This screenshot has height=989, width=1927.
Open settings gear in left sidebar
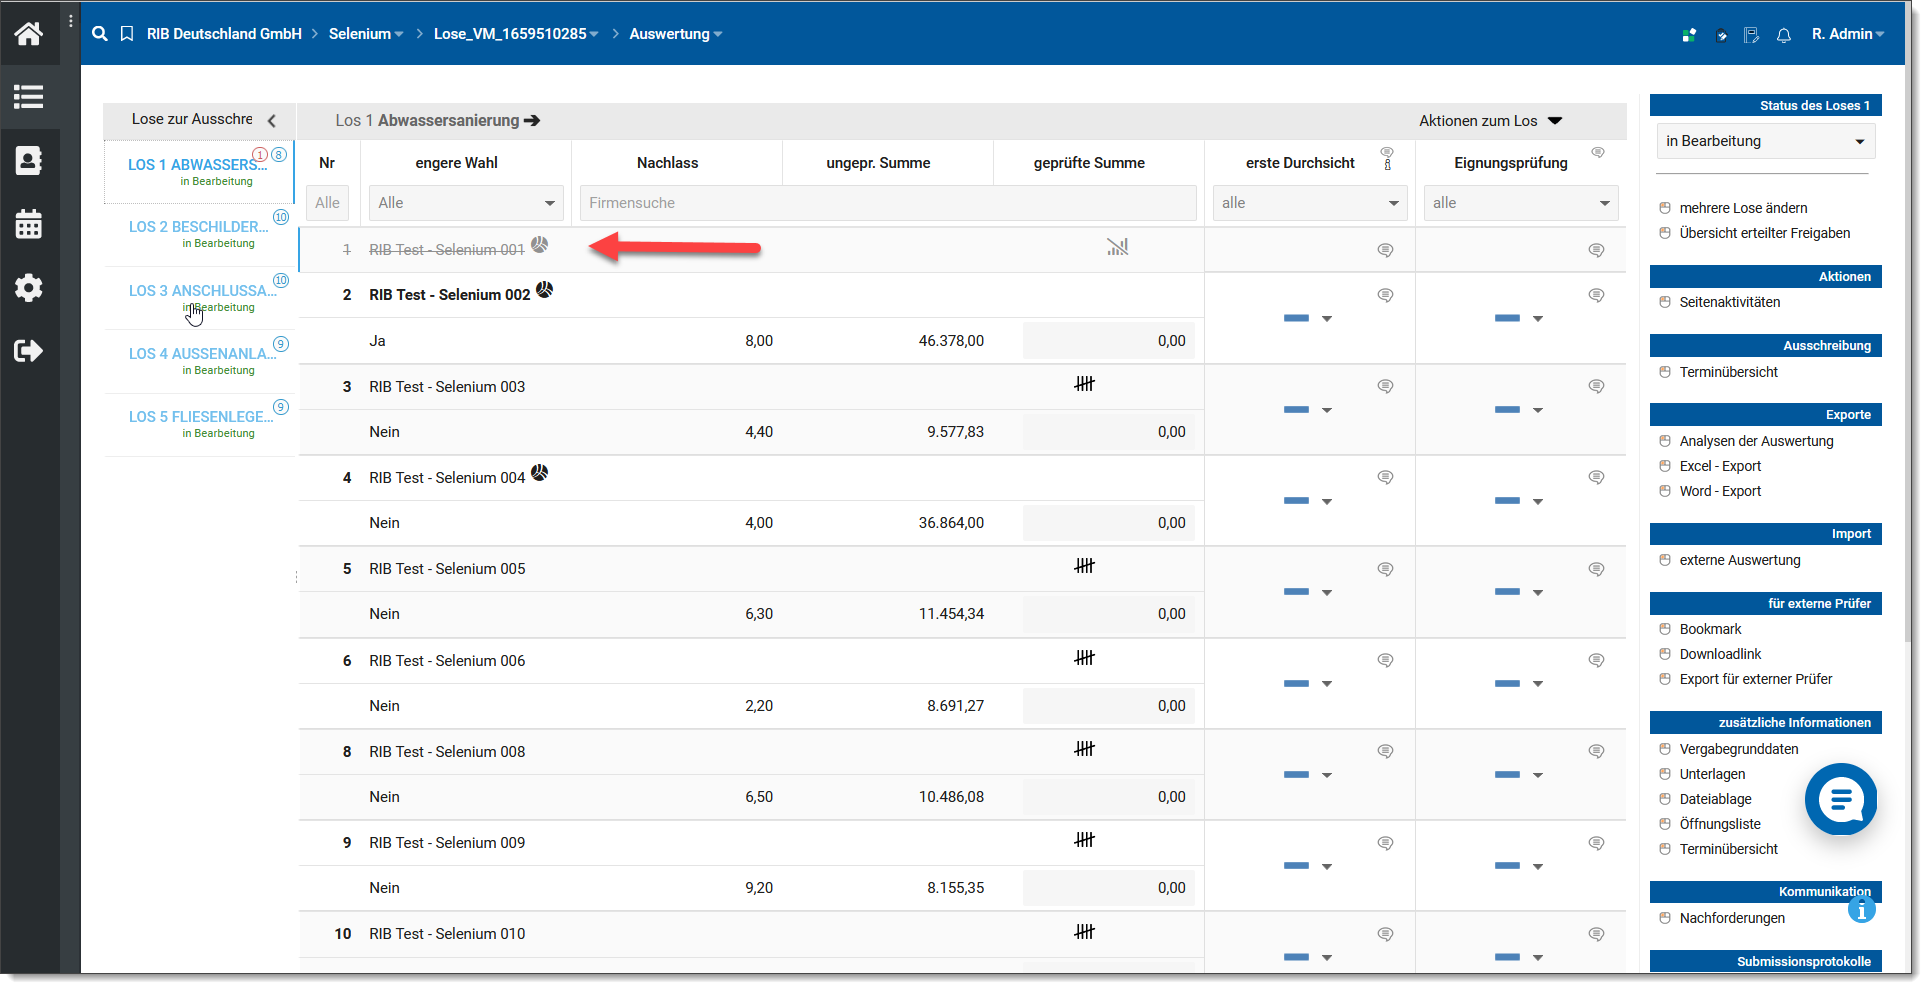coord(28,288)
